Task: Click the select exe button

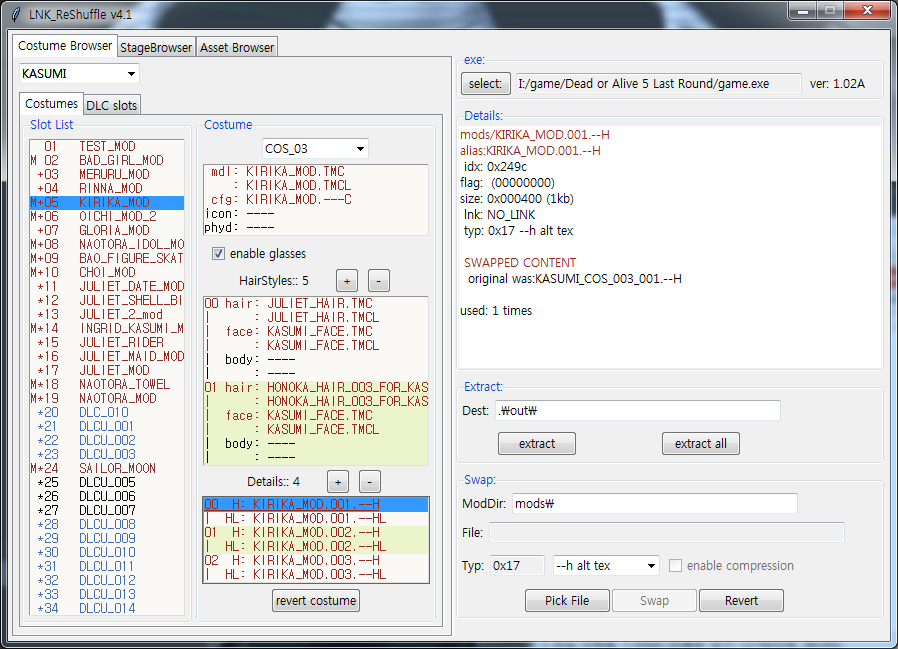Action: [x=485, y=84]
